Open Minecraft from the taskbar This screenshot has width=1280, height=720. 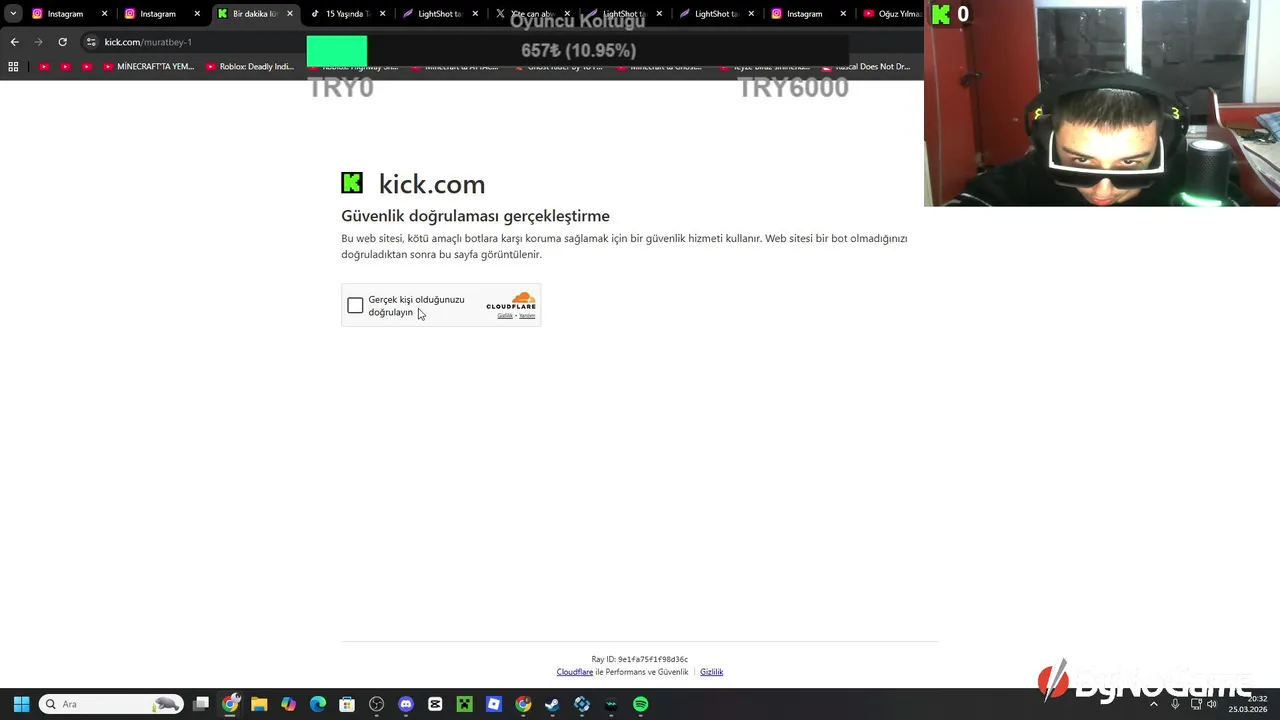point(464,704)
